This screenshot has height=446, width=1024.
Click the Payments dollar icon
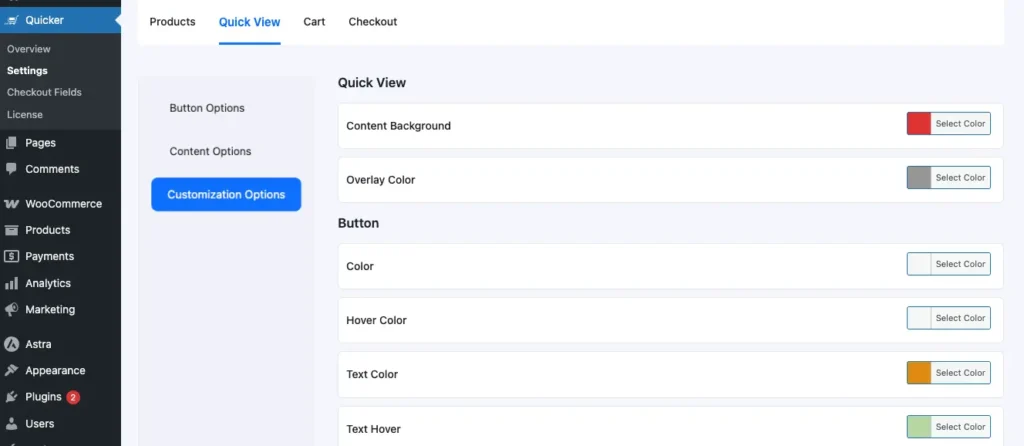pyautogui.click(x=11, y=257)
